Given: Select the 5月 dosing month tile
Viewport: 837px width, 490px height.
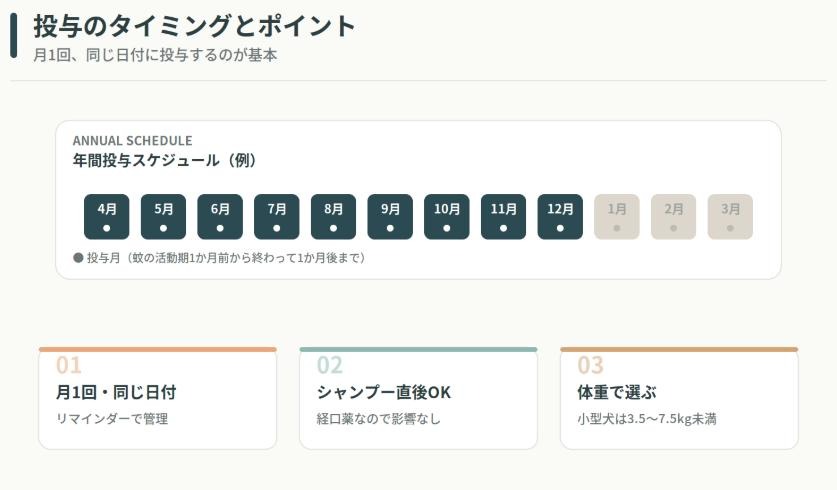Looking at the screenshot, I should pos(164,217).
